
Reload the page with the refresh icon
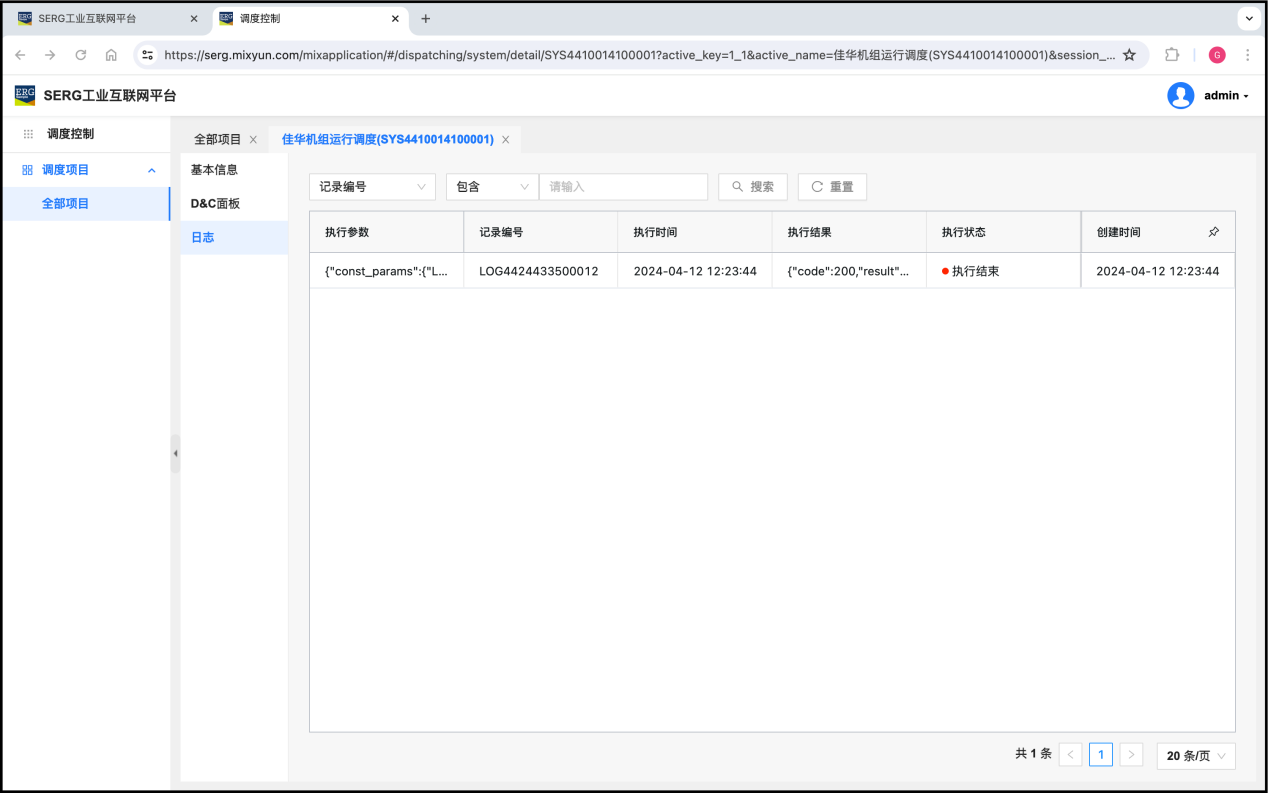tap(81, 55)
